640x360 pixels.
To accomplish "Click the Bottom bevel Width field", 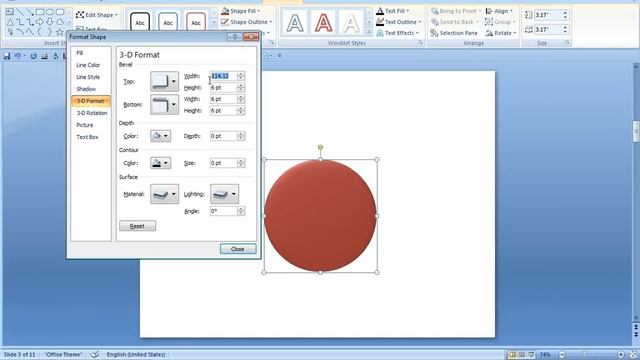I will (x=223, y=99).
